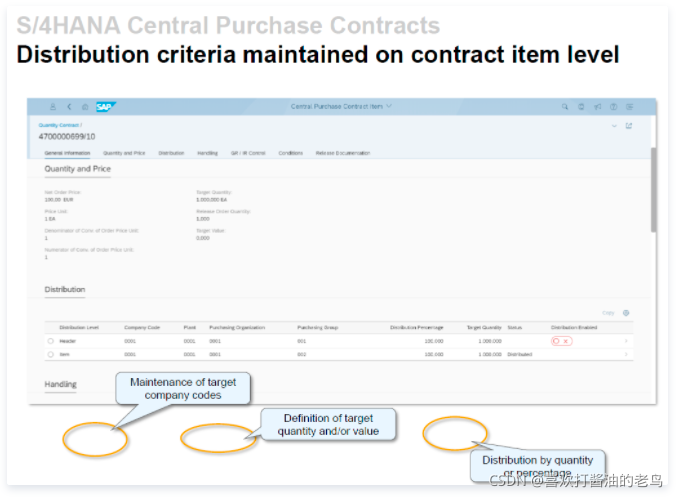Open the megaphone feedback icon
Image resolution: width=678 pixels, height=497 pixels.
tap(598, 106)
